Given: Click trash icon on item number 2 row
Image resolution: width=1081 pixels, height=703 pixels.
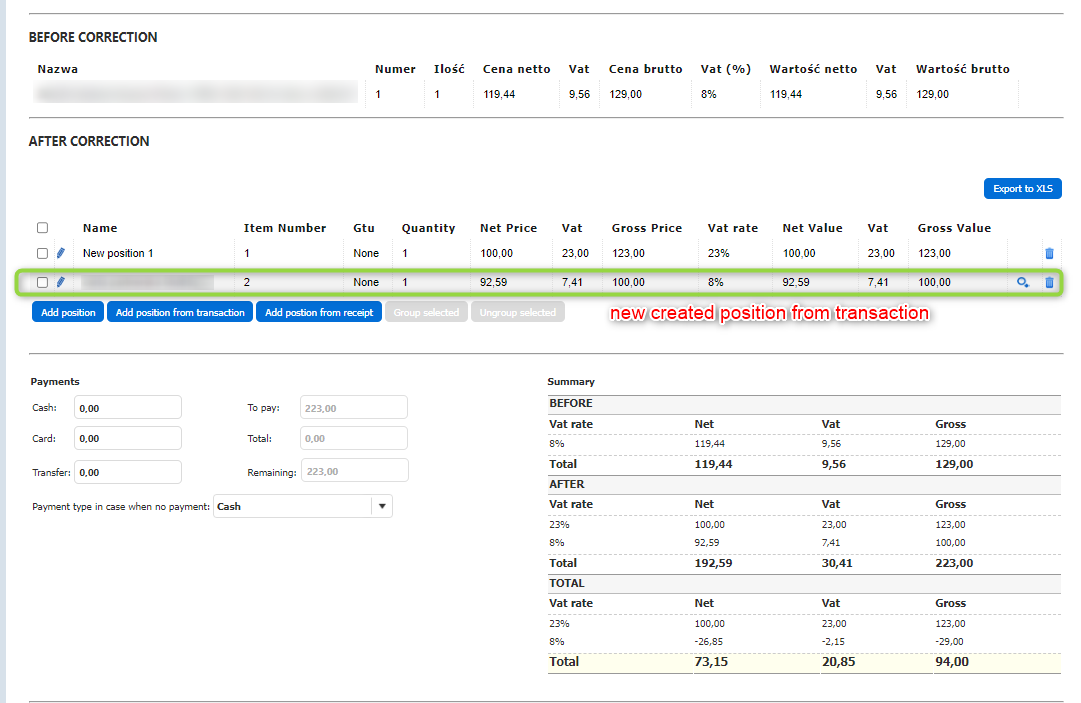Looking at the screenshot, I should (x=1049, y=283).
